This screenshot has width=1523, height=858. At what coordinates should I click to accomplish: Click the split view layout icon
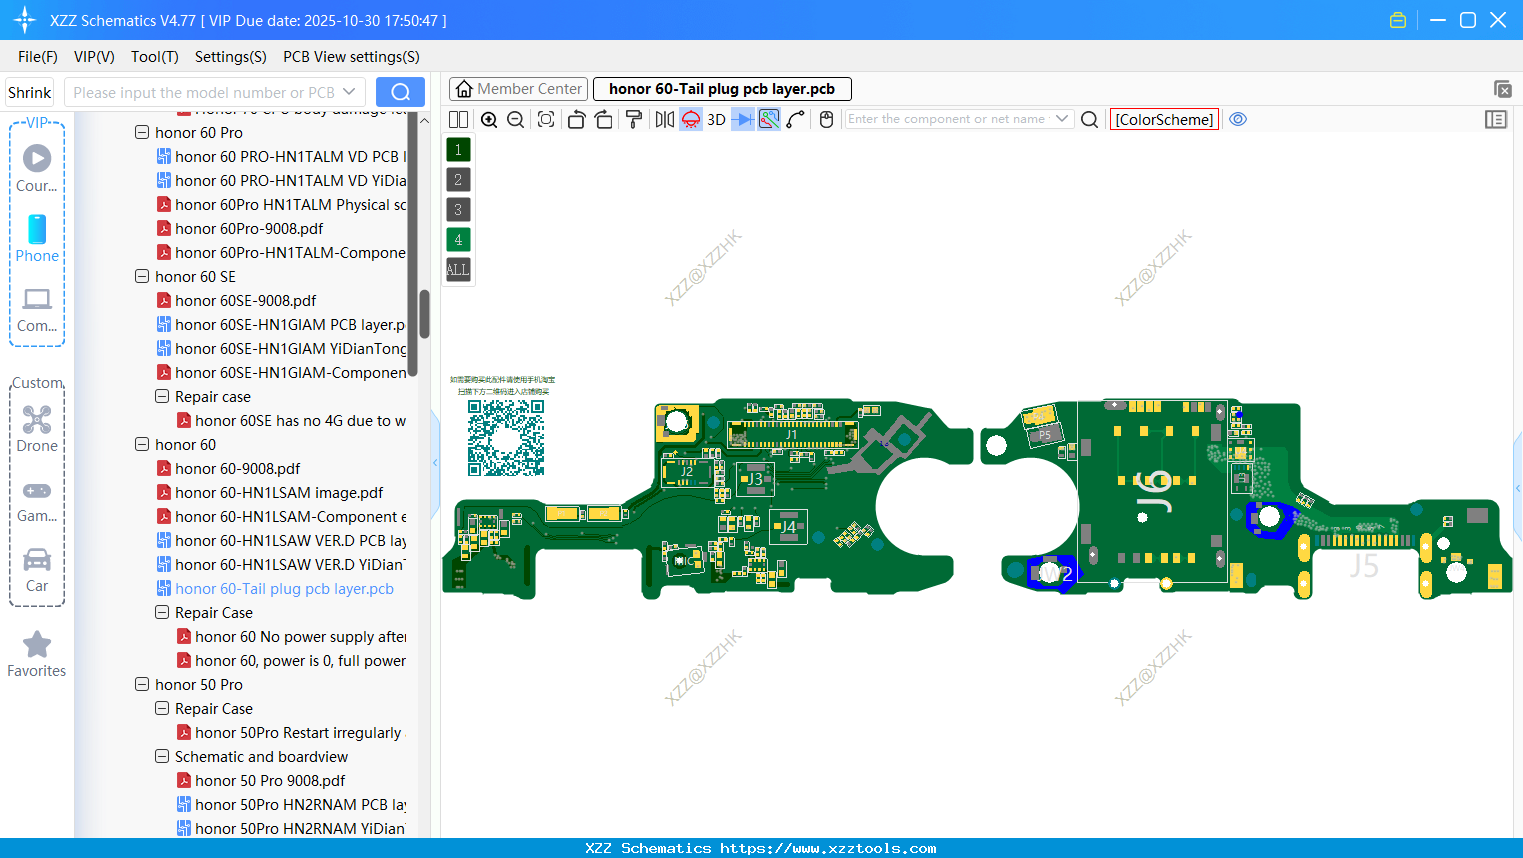(459, 119)
